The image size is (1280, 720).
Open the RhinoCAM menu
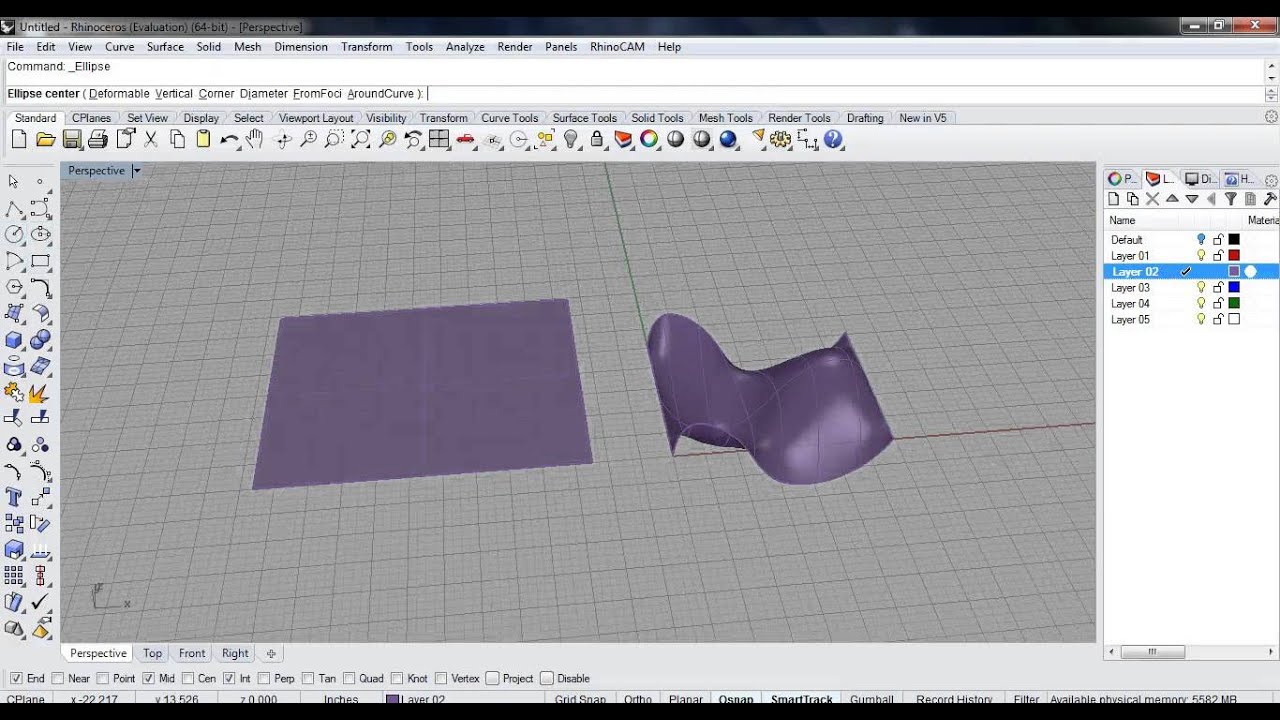[x=617, y=47]
